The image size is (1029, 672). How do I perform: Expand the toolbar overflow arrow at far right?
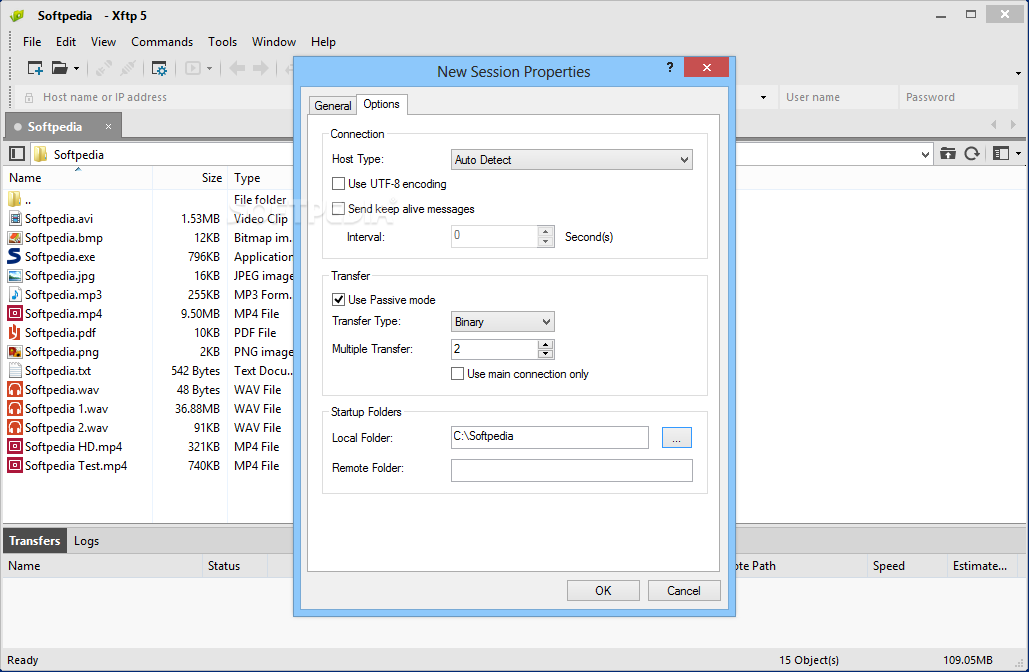1018,73
